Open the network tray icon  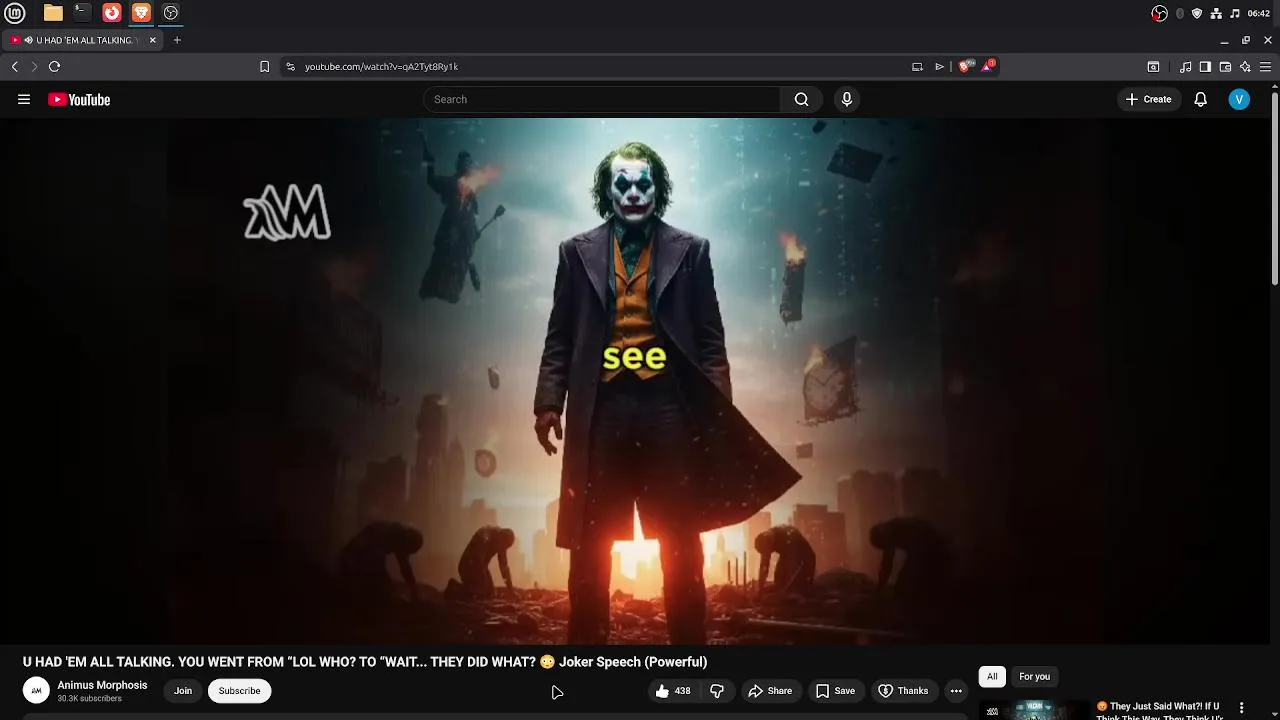pyautogui.click(x=1216, y=13)
